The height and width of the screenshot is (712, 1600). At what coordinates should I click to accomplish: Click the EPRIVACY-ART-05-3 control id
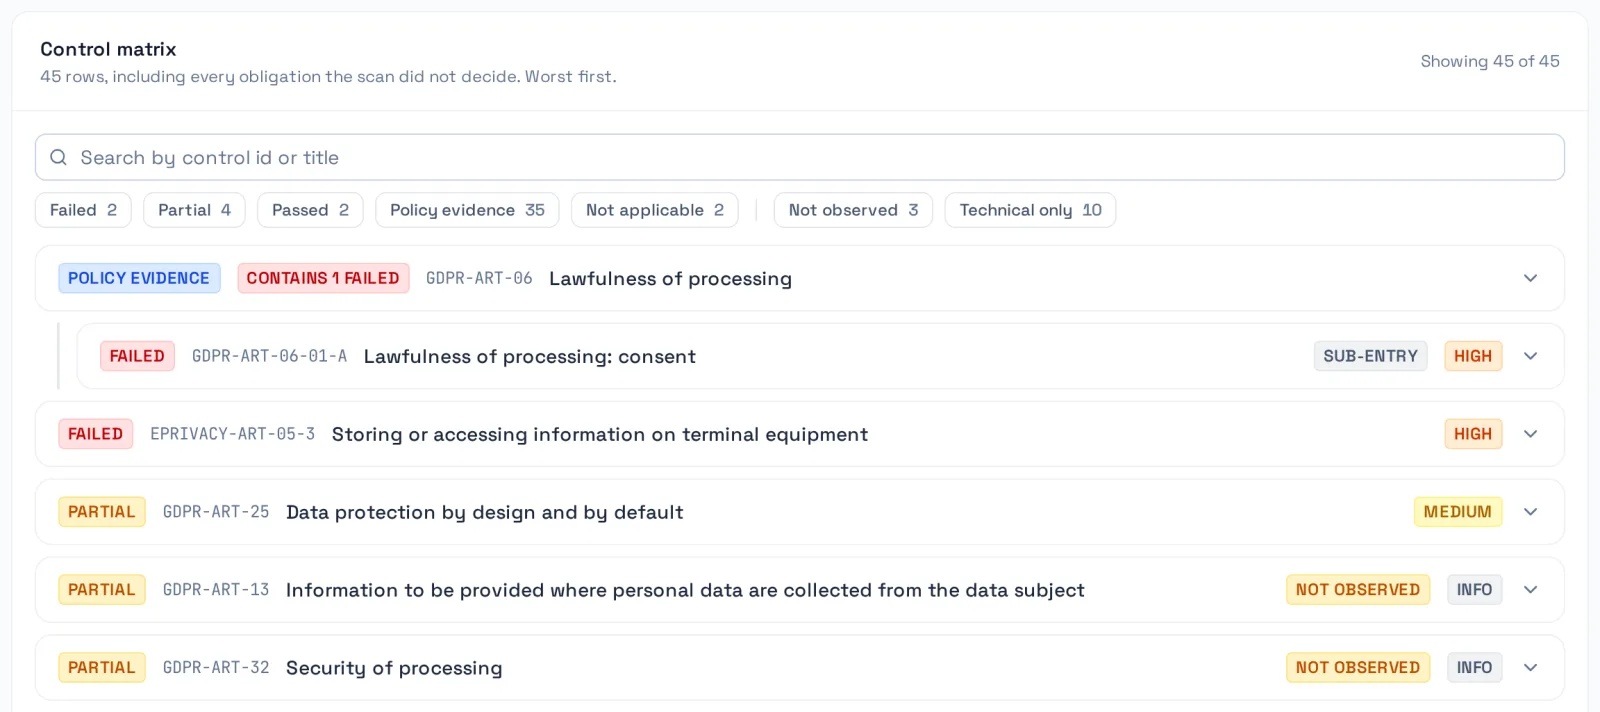(x=232, y=434)
